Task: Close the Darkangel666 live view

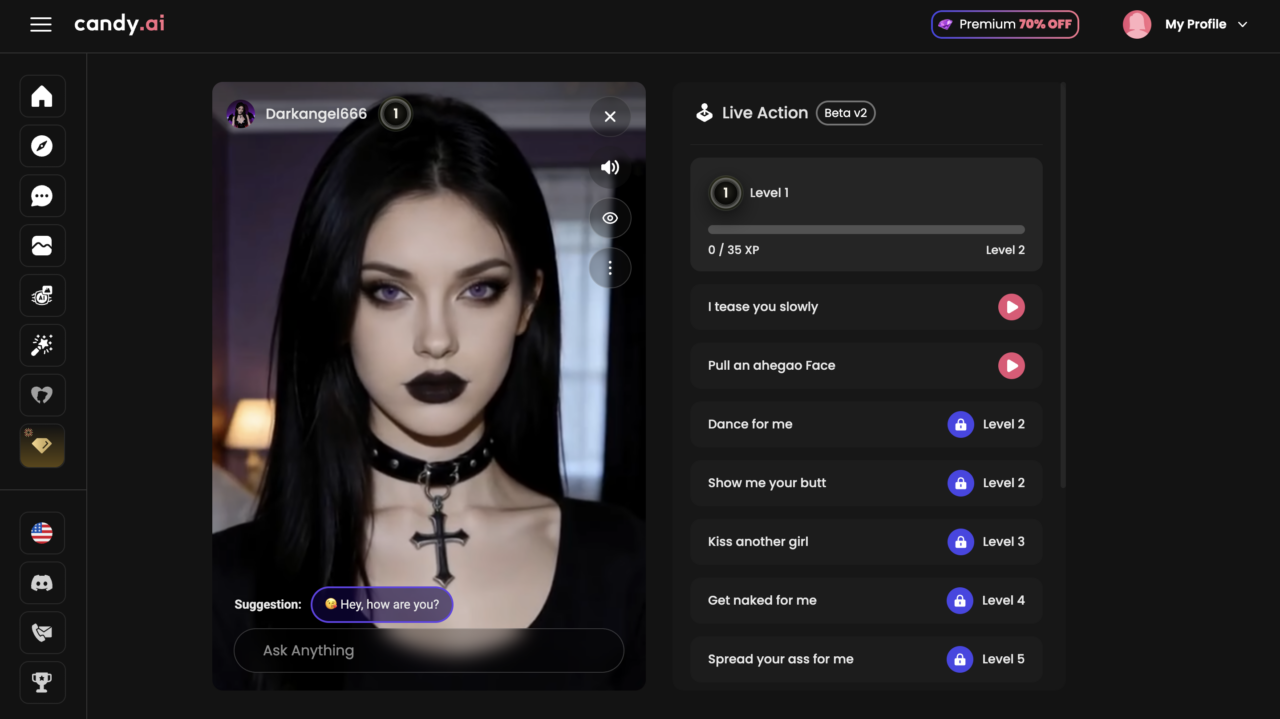Action: pyautogui.click(x=610, y=117)
